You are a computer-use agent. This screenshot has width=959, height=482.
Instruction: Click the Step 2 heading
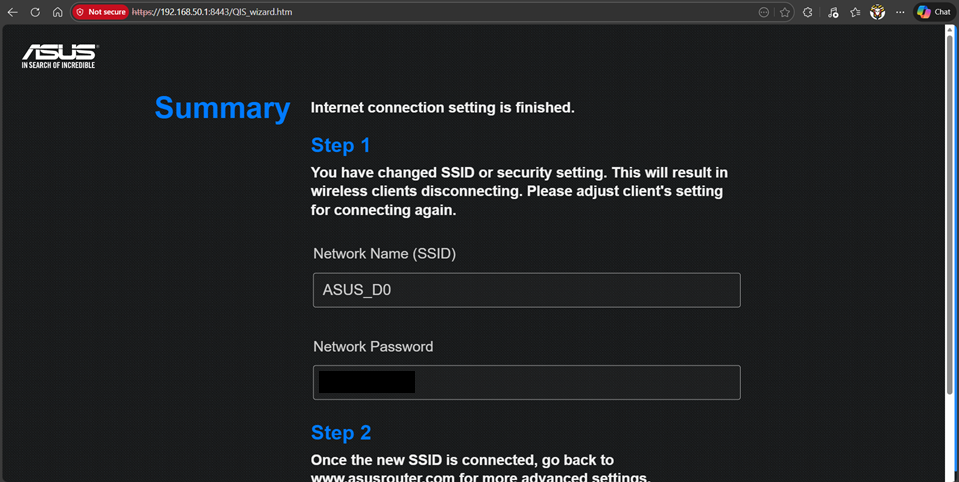tap(340, 432)
